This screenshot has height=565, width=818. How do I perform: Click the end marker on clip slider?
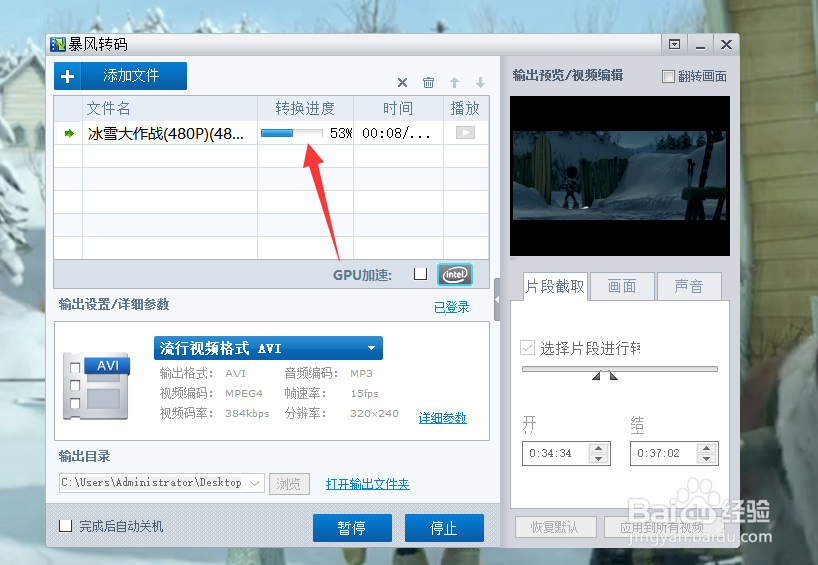tap(614, 376)
